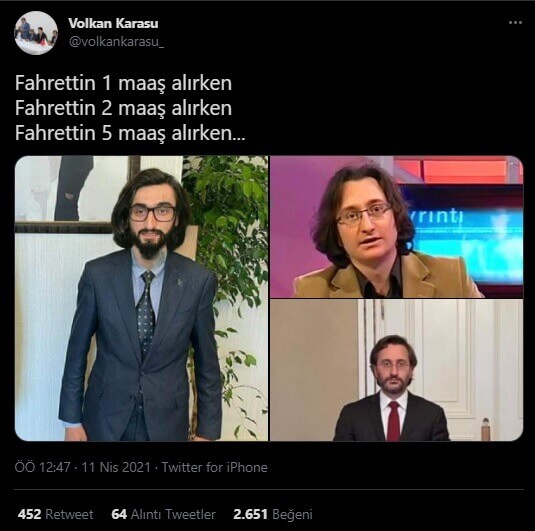Open Volkan Karasu's round profile avatar
The height and width of the screenshot is (531, 535).
point(36,33)
